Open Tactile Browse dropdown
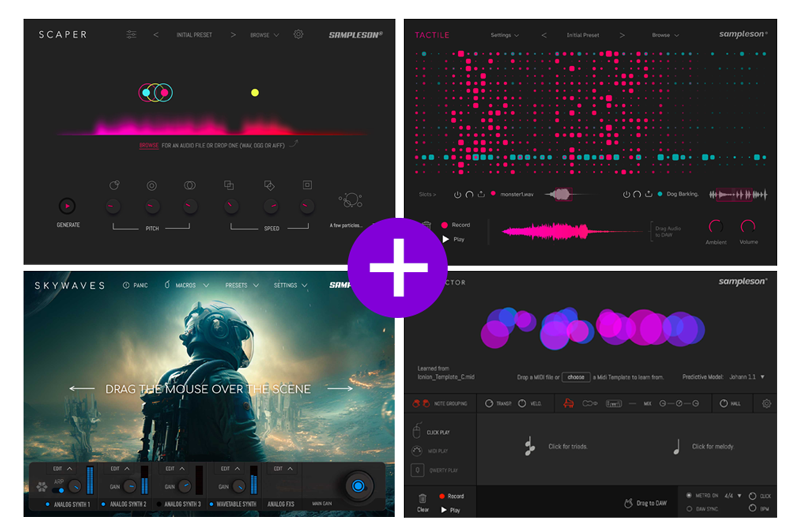This screenshot has width=800, height=523. coord(665,35)
